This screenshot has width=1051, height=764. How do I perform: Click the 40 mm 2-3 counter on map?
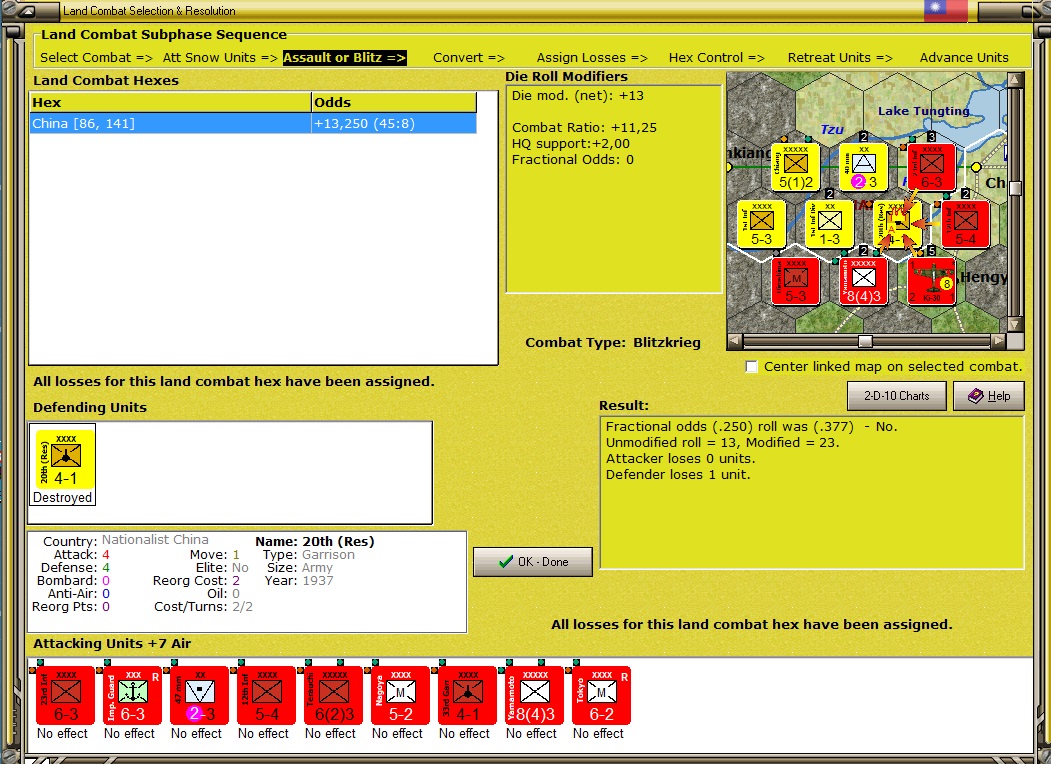click(x=864, y=167)
